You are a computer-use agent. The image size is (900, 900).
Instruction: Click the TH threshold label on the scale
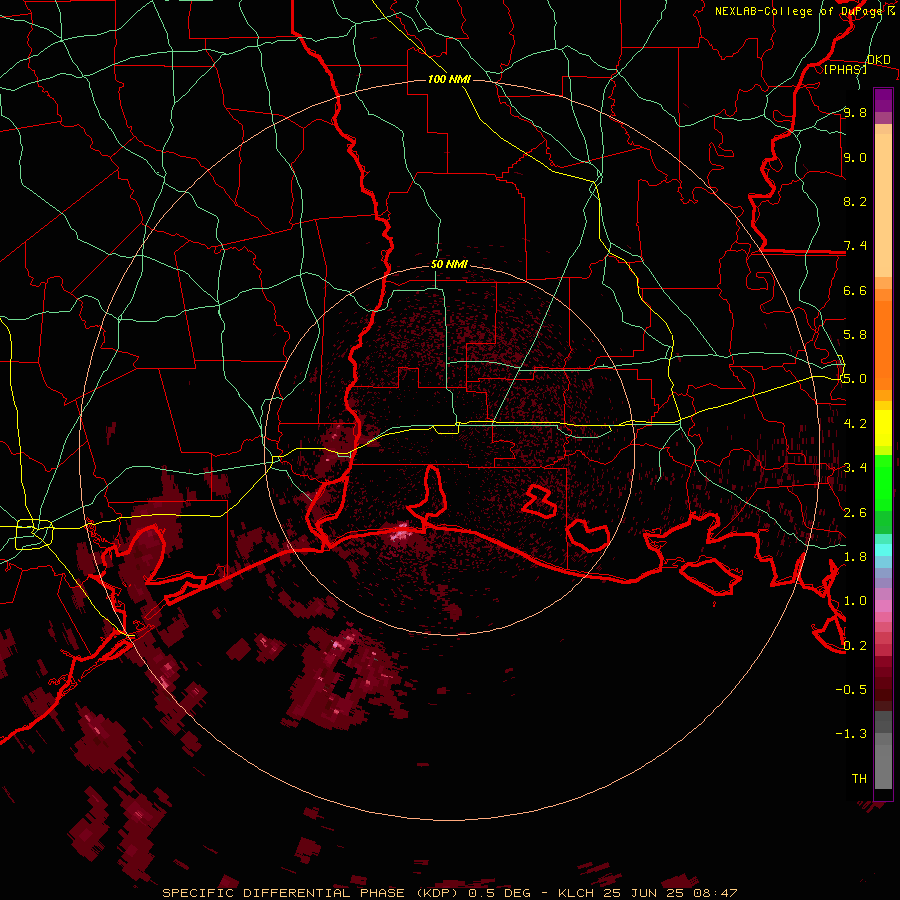tap(859, 779)
